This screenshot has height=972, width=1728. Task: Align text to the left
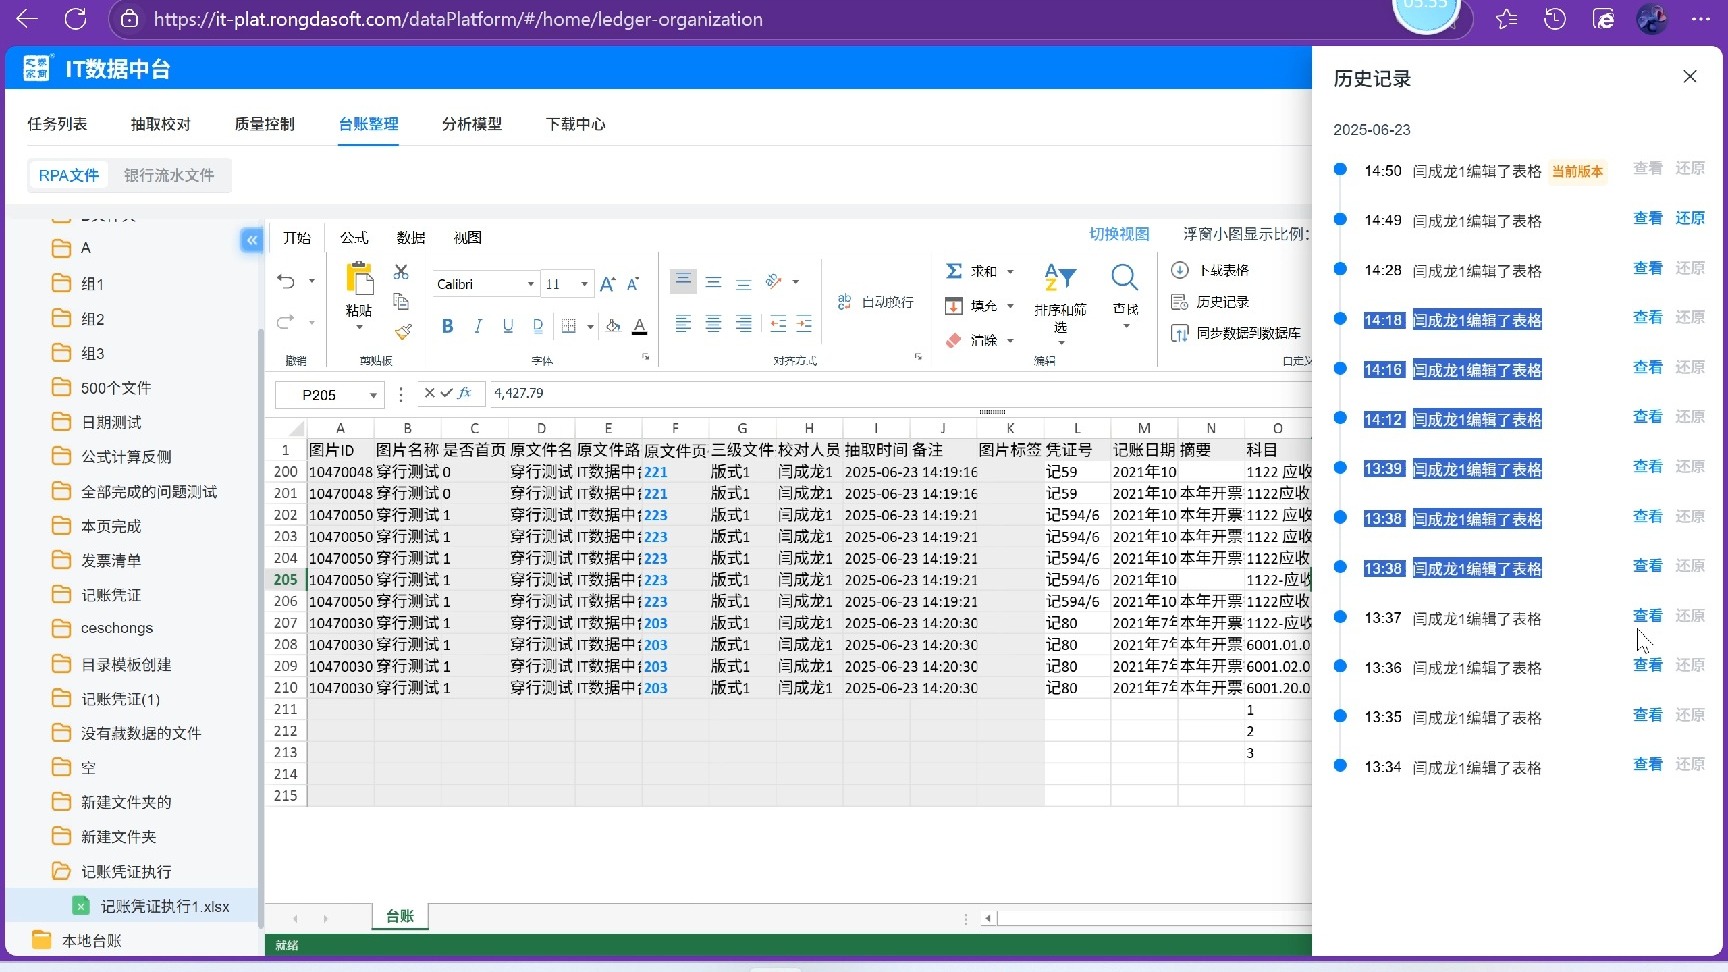click(x=683, y=324)
